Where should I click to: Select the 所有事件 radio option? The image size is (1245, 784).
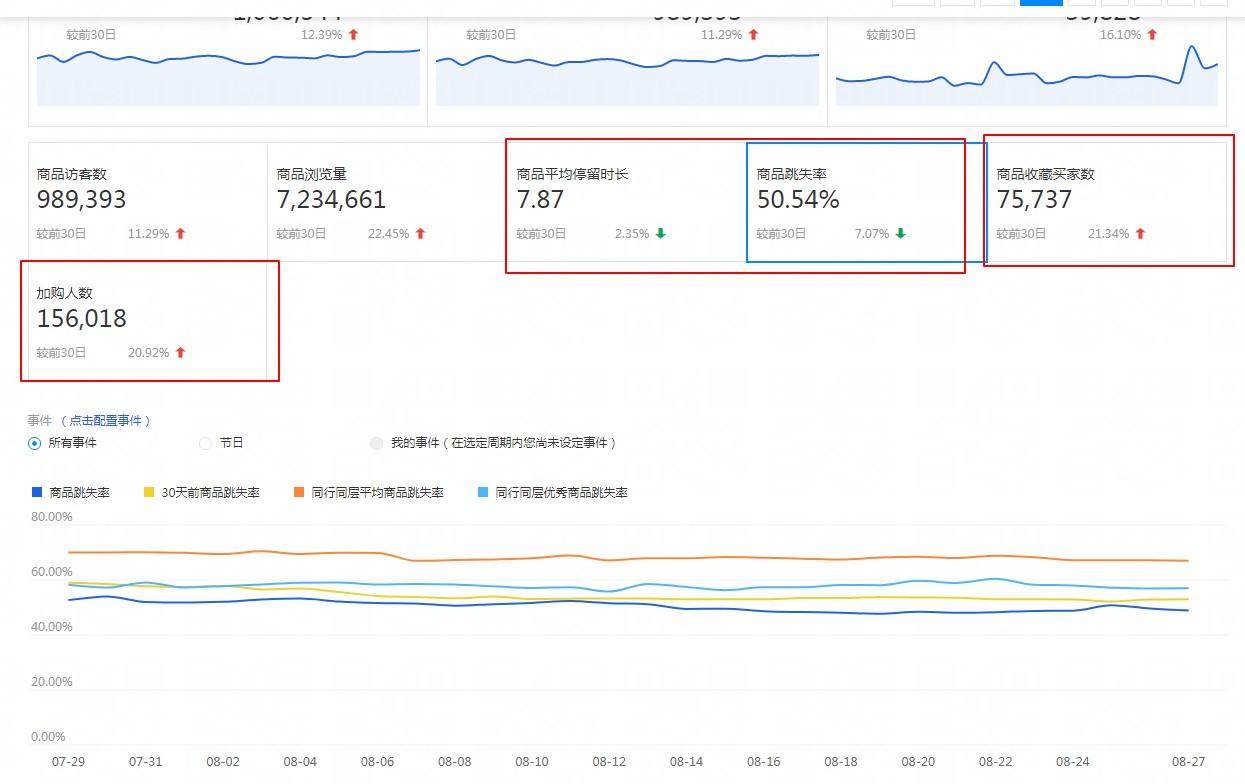pyautogui.click(x=35, y=443)
